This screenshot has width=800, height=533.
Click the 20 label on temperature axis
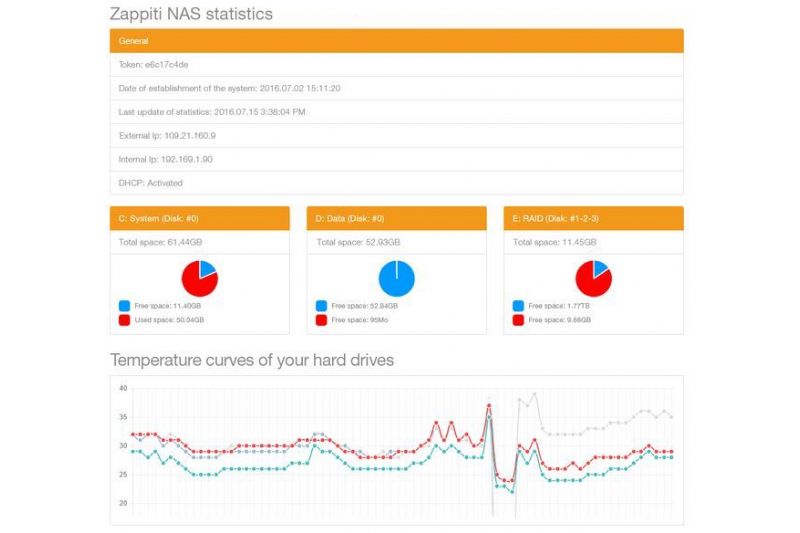pos(123,503)
